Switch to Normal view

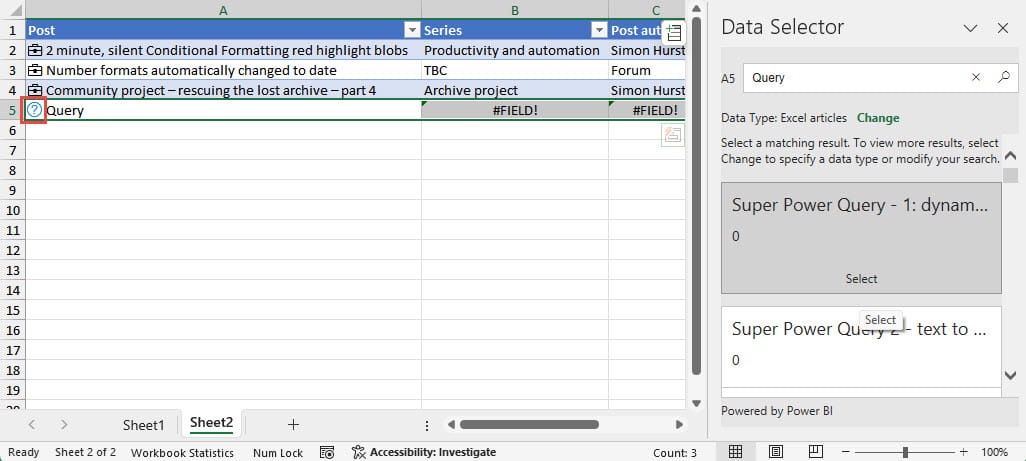735,452
